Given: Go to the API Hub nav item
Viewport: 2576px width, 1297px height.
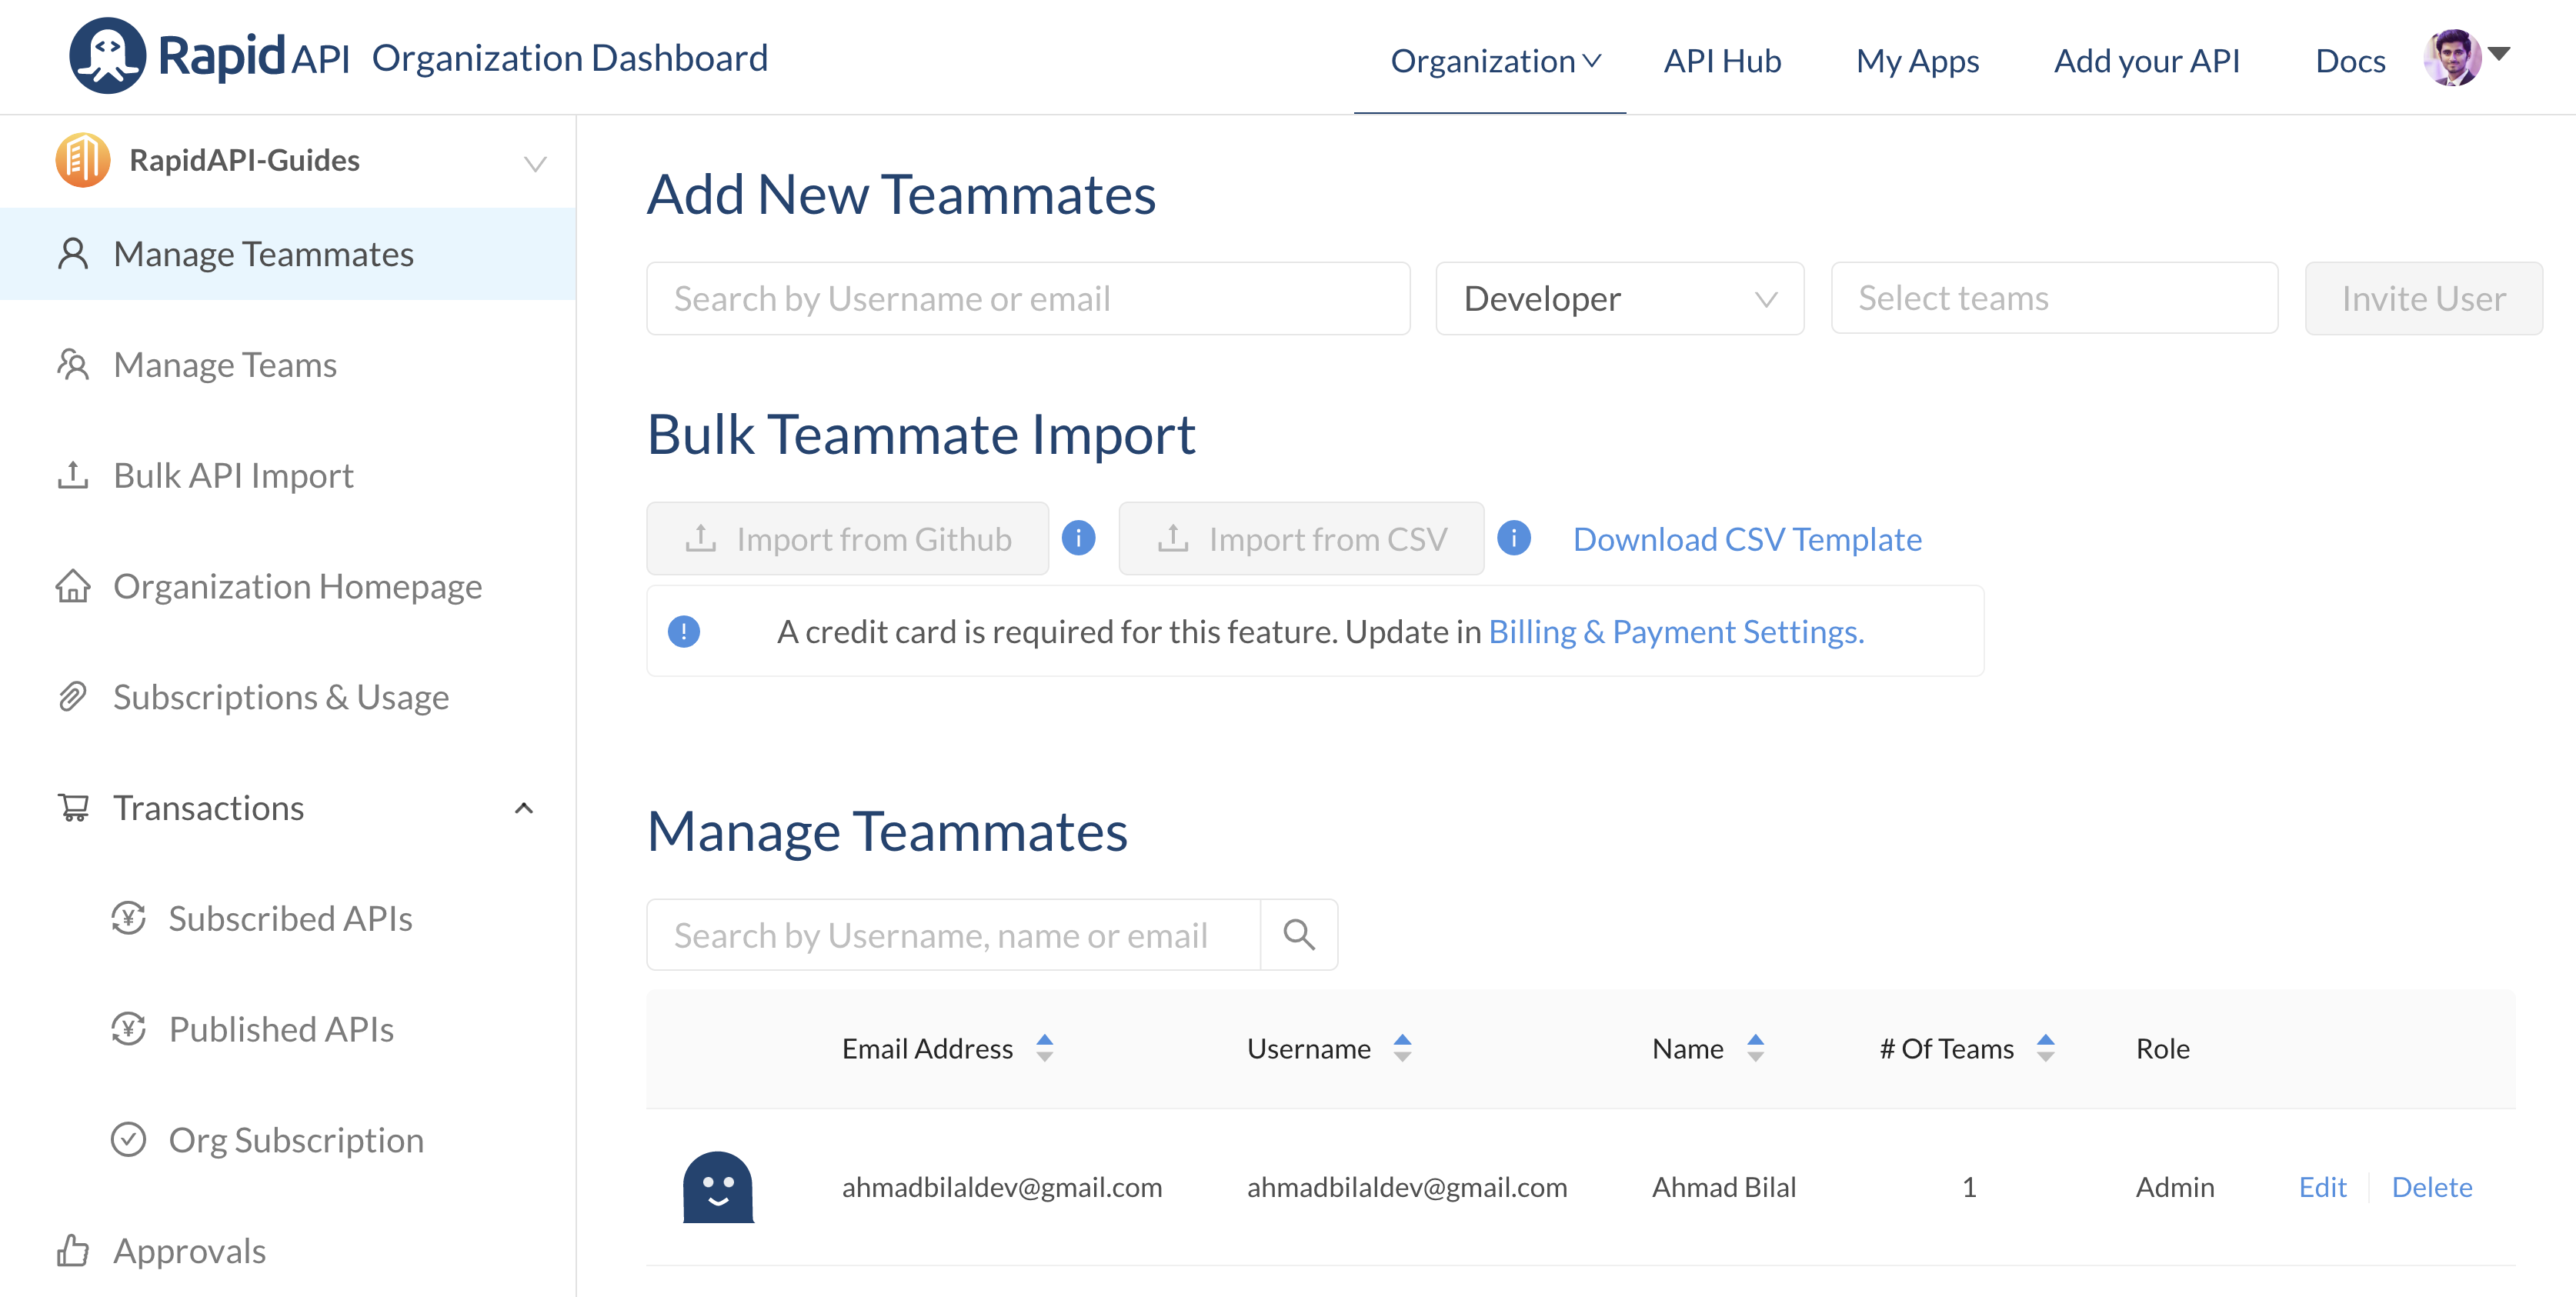Looking at the screenshot, I should [1722, 61].
